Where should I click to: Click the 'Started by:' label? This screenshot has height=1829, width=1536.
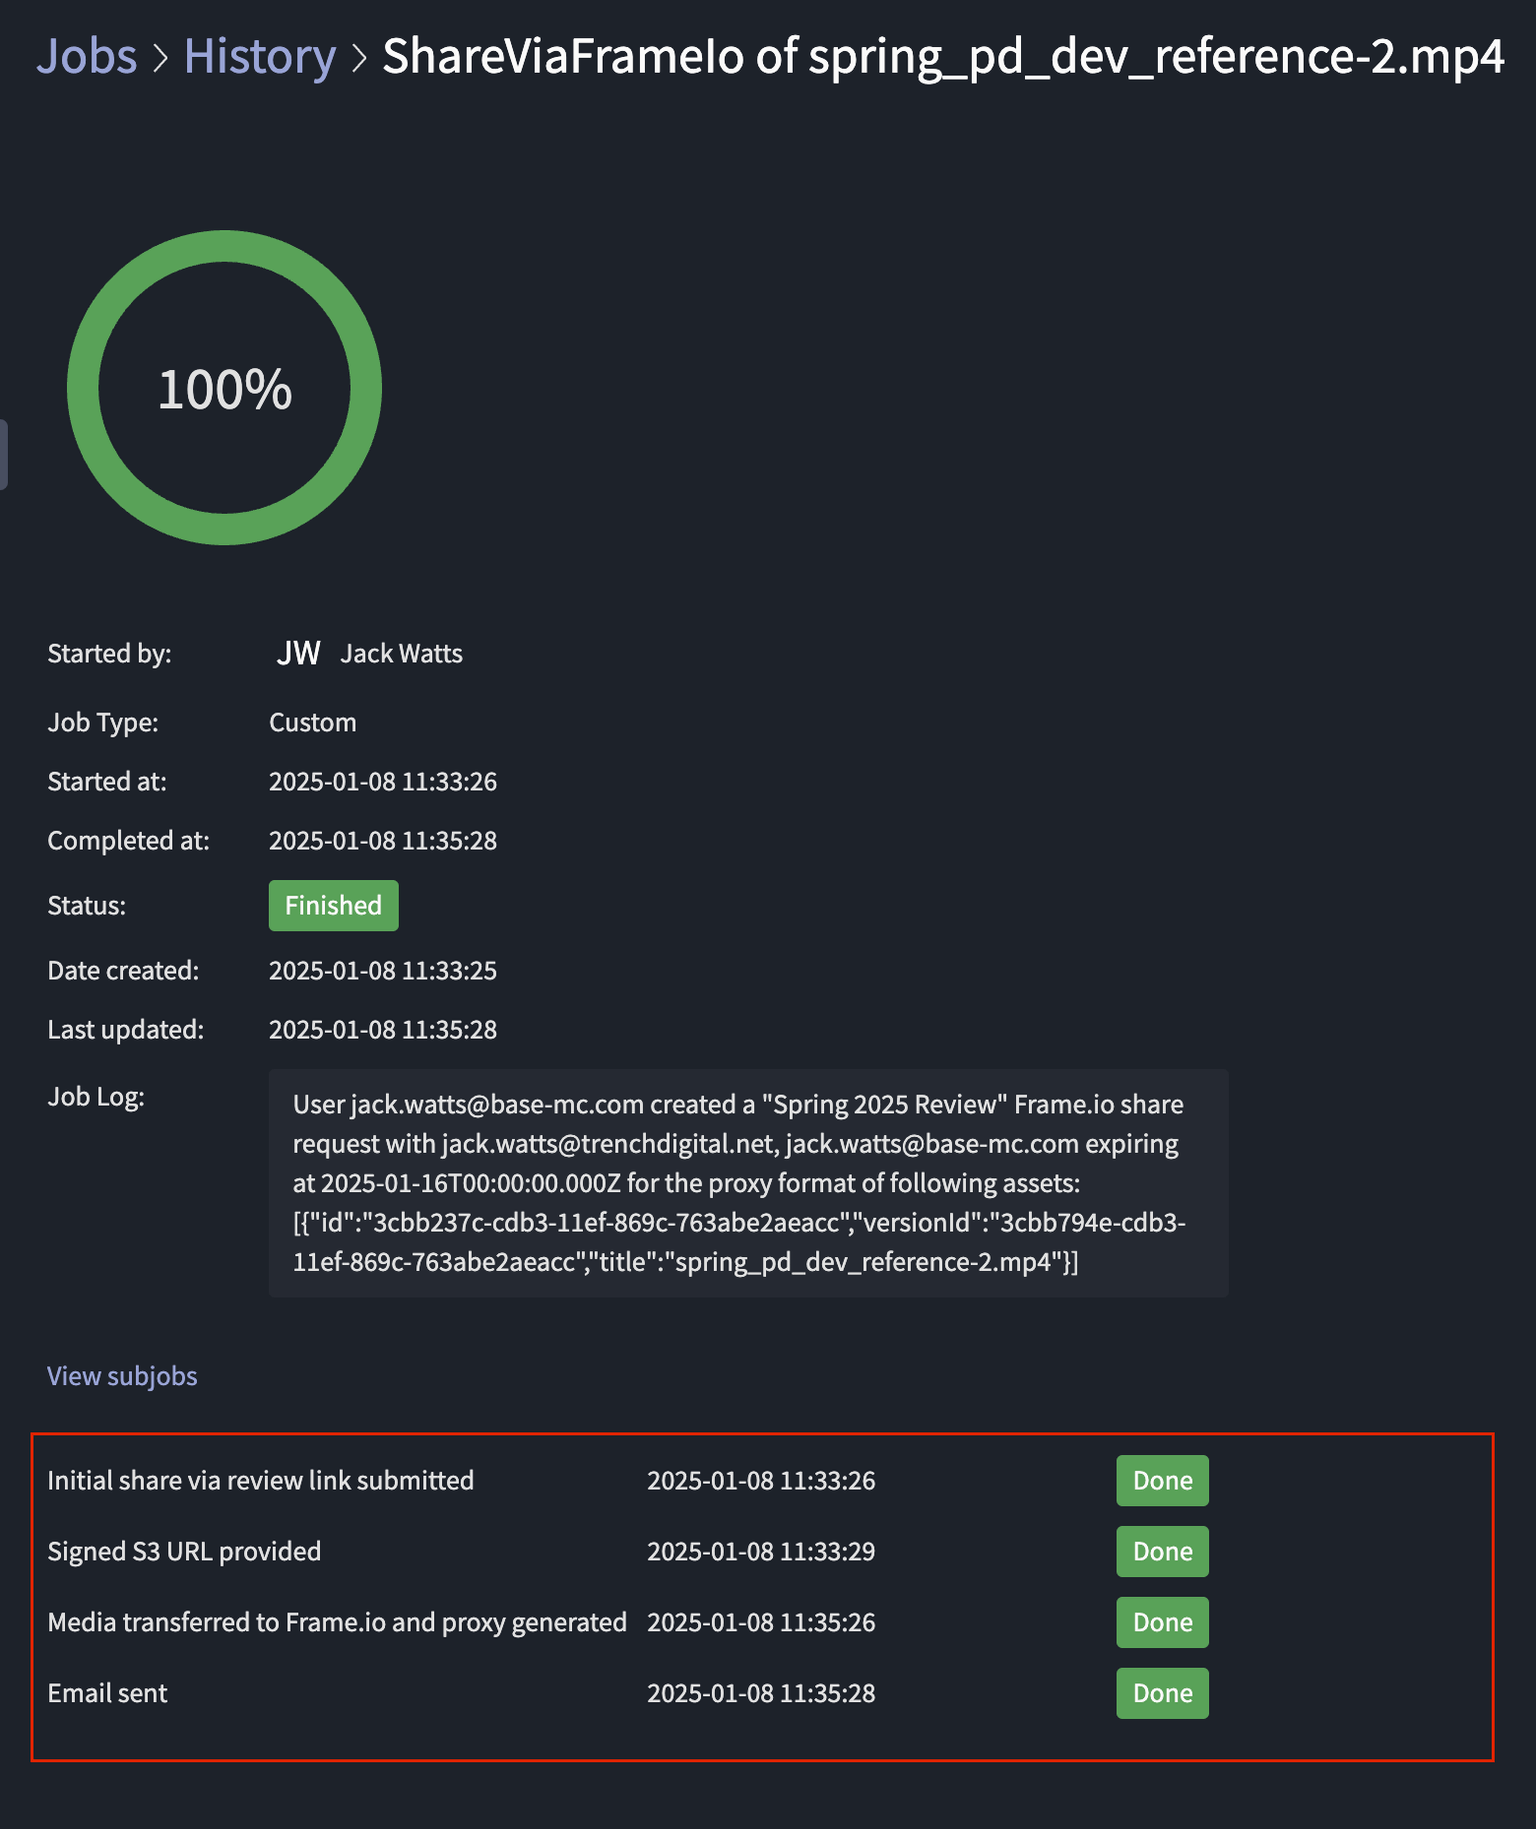pyautogui.click(x=109, y=653)
